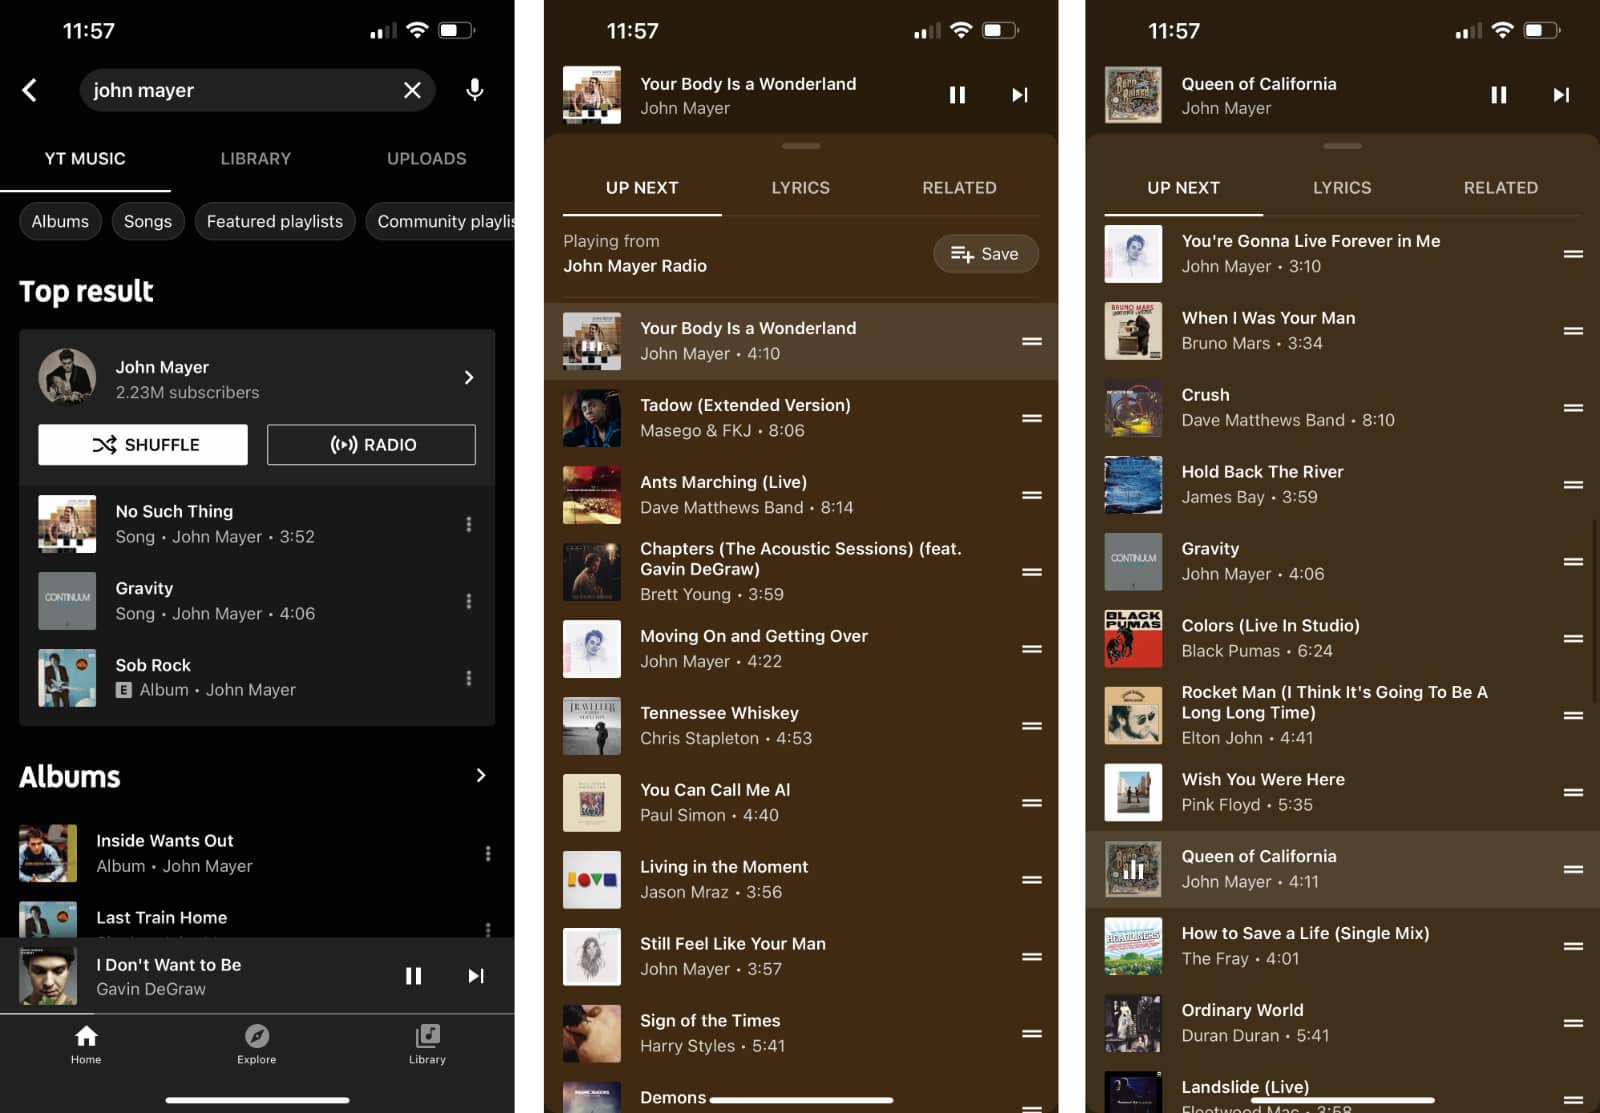Open options menu for No Such Thing

(468, 524)
